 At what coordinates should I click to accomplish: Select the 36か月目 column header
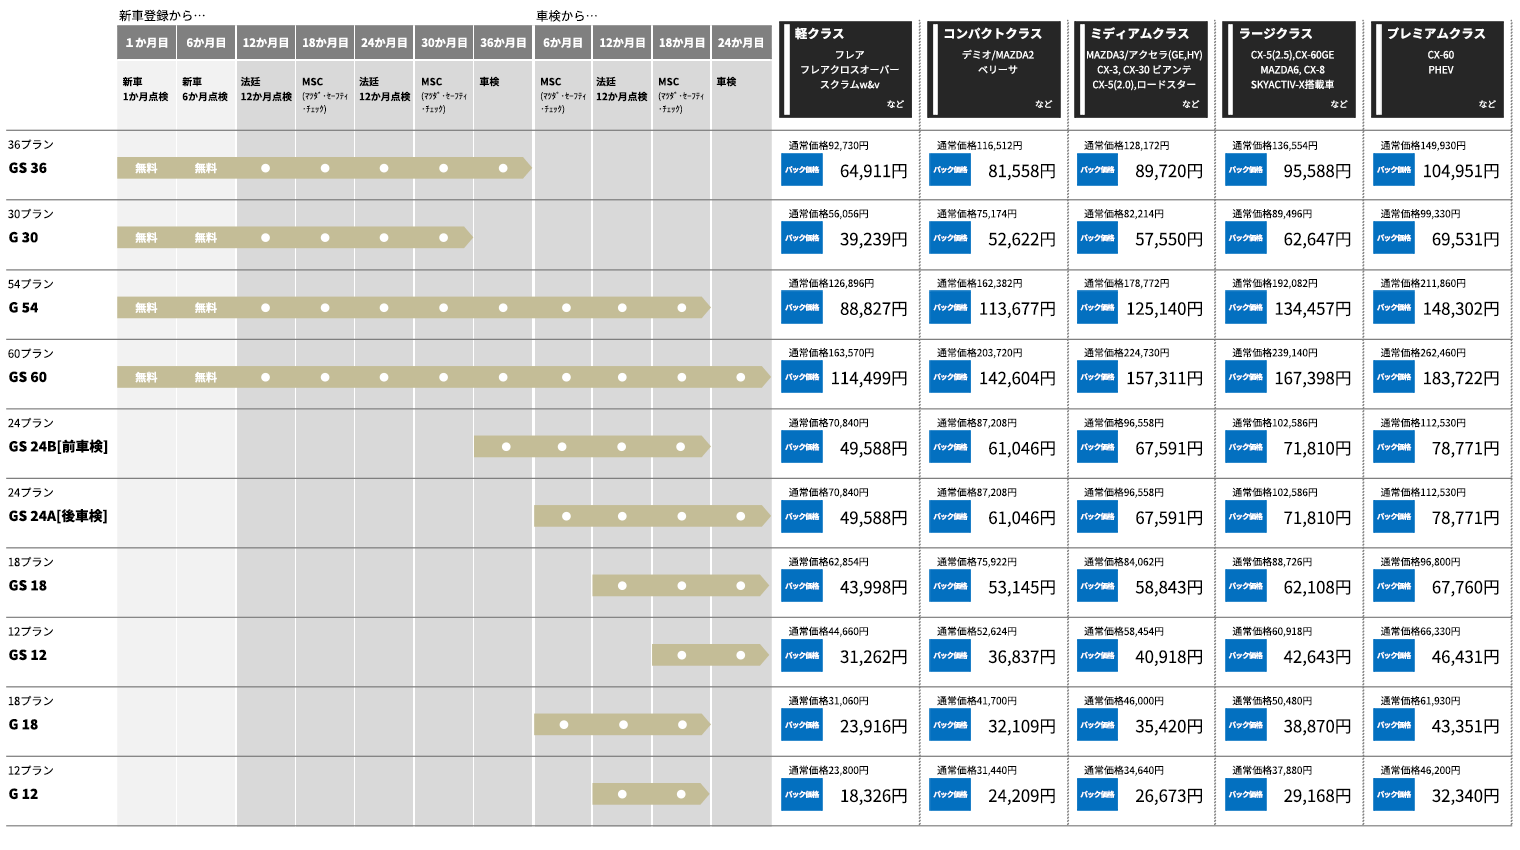pos(503,43)
